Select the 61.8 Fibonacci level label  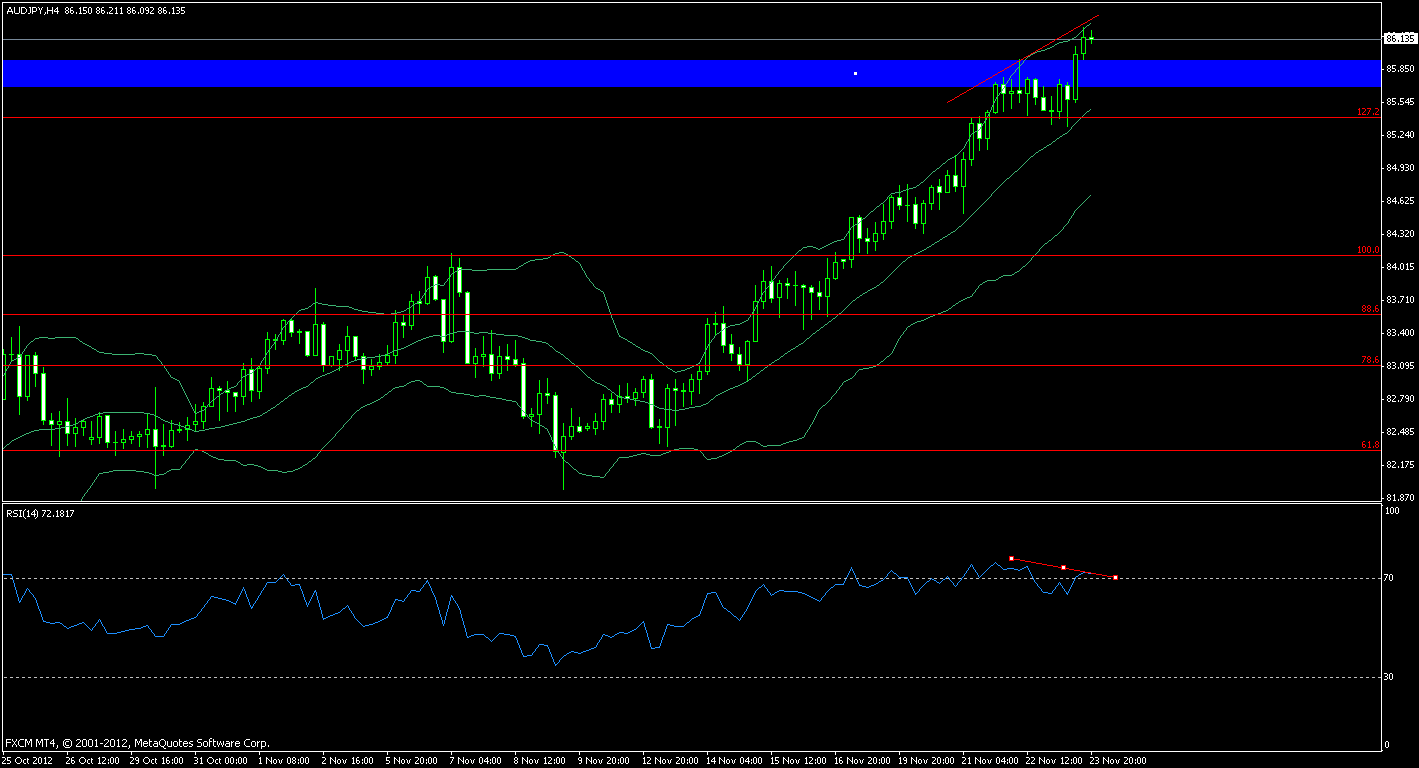click(1369, 445)
